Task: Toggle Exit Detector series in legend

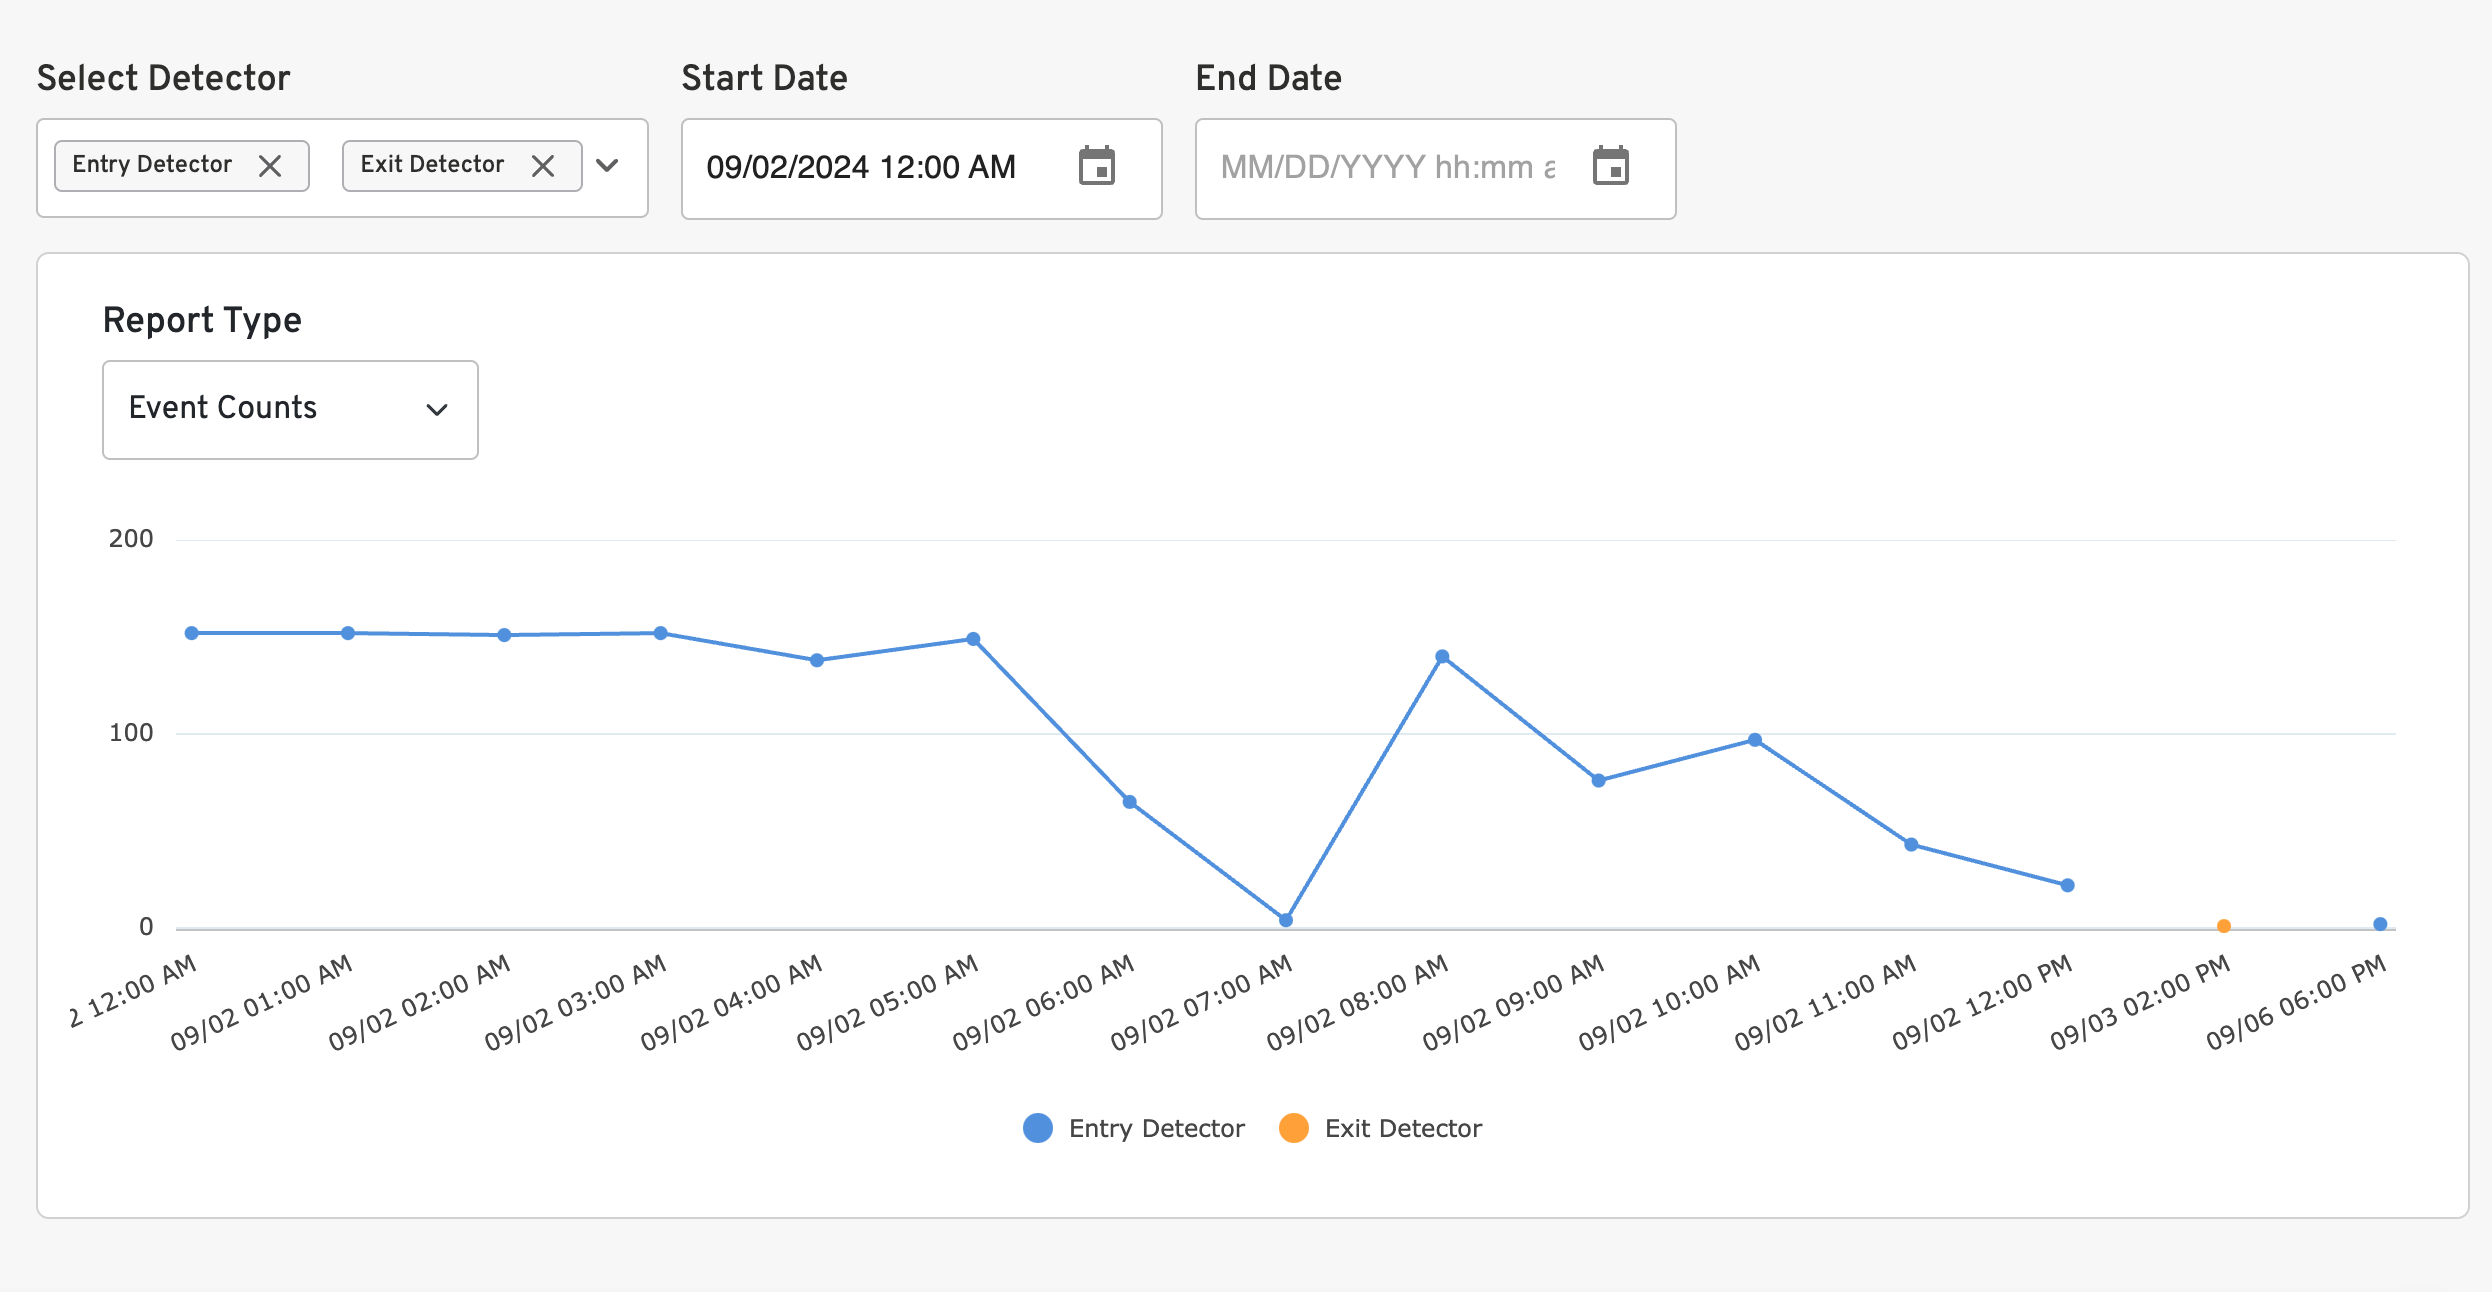Action: tap(1402, 1128)
